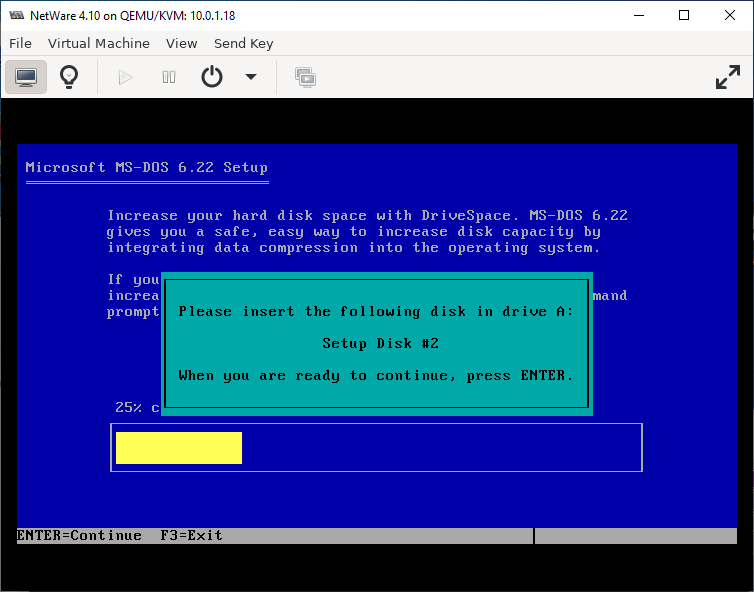Click the window title 'NetWare 4.10 on QEMU/KVM'
This screenshot has height=592, width=754.
point(133,15)
